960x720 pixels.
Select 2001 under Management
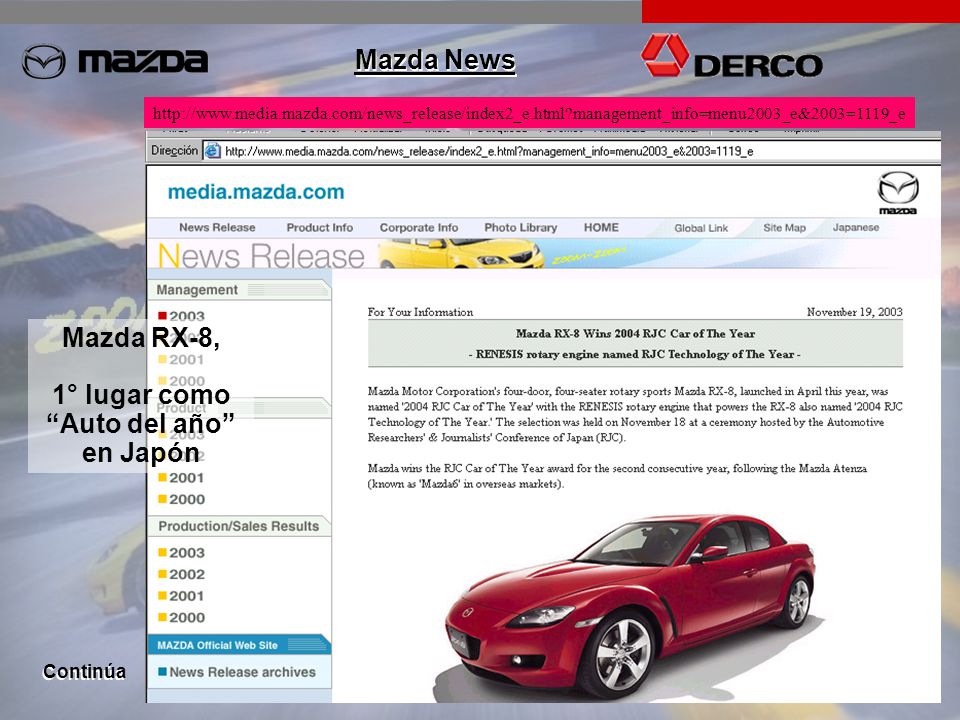click(181, 359)
